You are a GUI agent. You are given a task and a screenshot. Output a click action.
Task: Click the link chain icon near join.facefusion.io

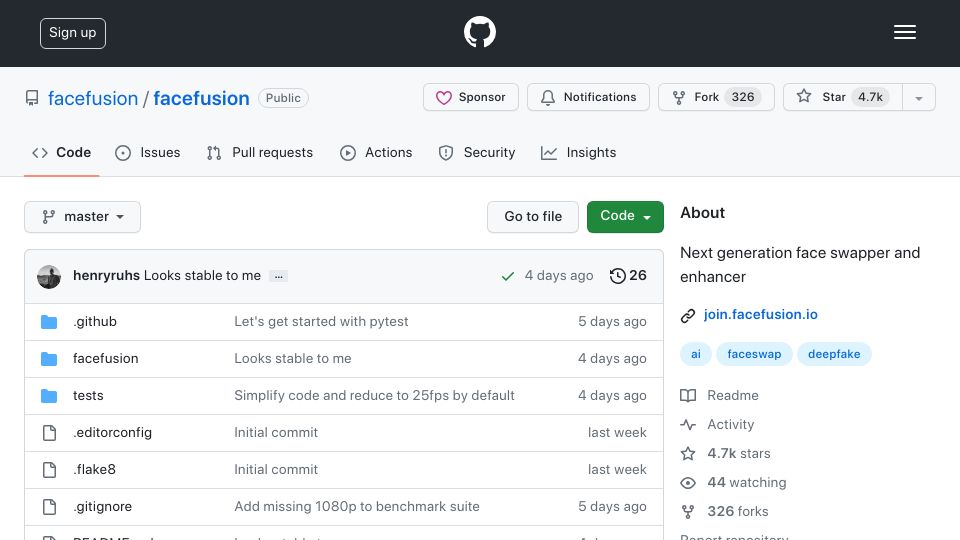click(688, 315)
